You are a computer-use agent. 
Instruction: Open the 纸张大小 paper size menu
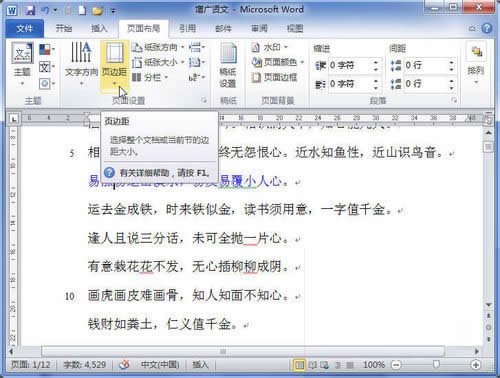tap(157, 62)
